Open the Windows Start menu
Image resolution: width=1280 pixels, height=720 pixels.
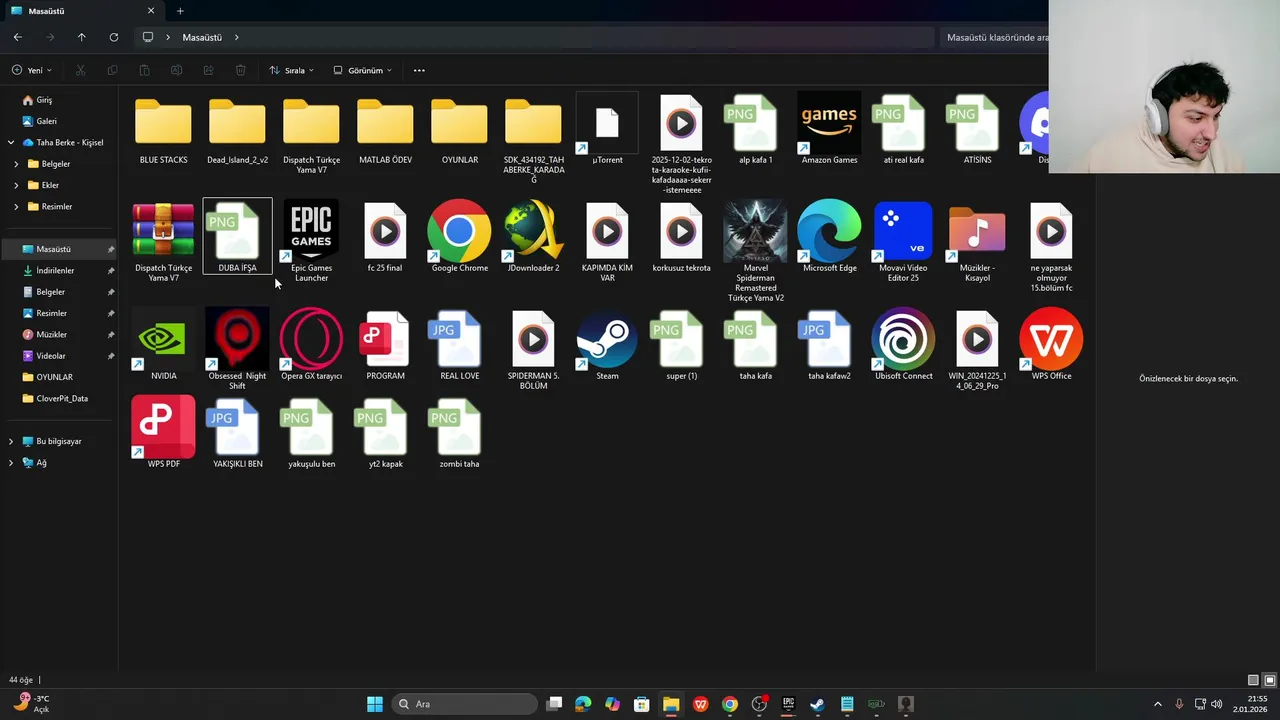[x=374, y=704]
